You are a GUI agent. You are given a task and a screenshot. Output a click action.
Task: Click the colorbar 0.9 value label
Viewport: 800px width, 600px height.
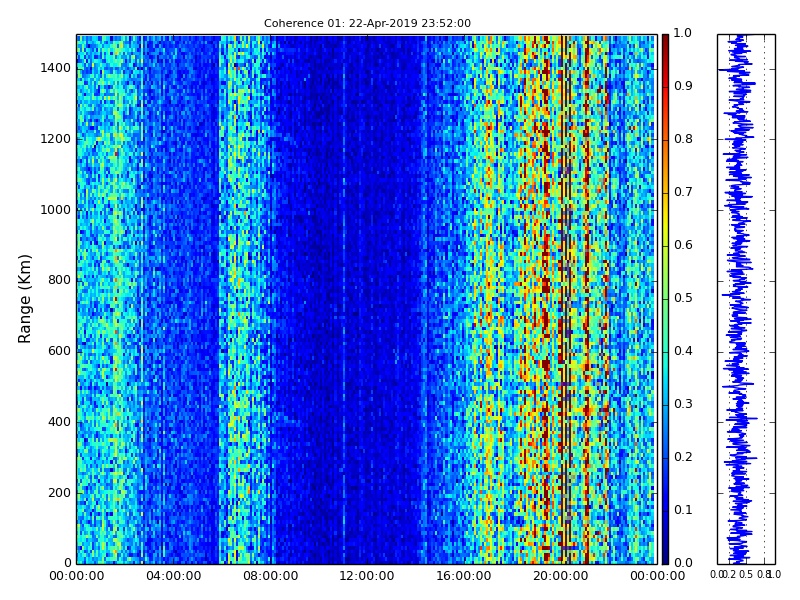click(683, 86)
